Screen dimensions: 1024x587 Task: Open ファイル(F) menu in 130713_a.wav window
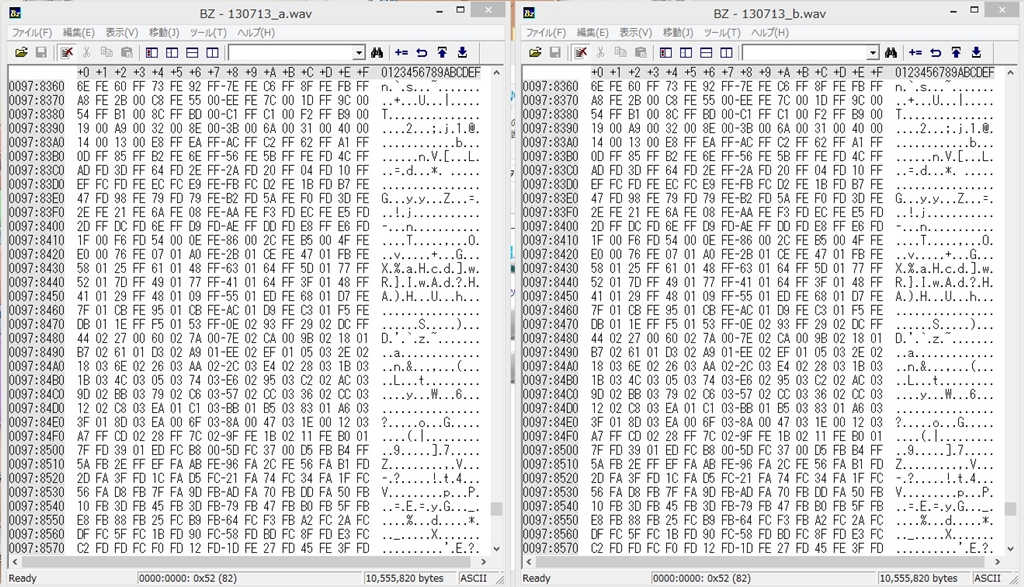coord(32,32)
